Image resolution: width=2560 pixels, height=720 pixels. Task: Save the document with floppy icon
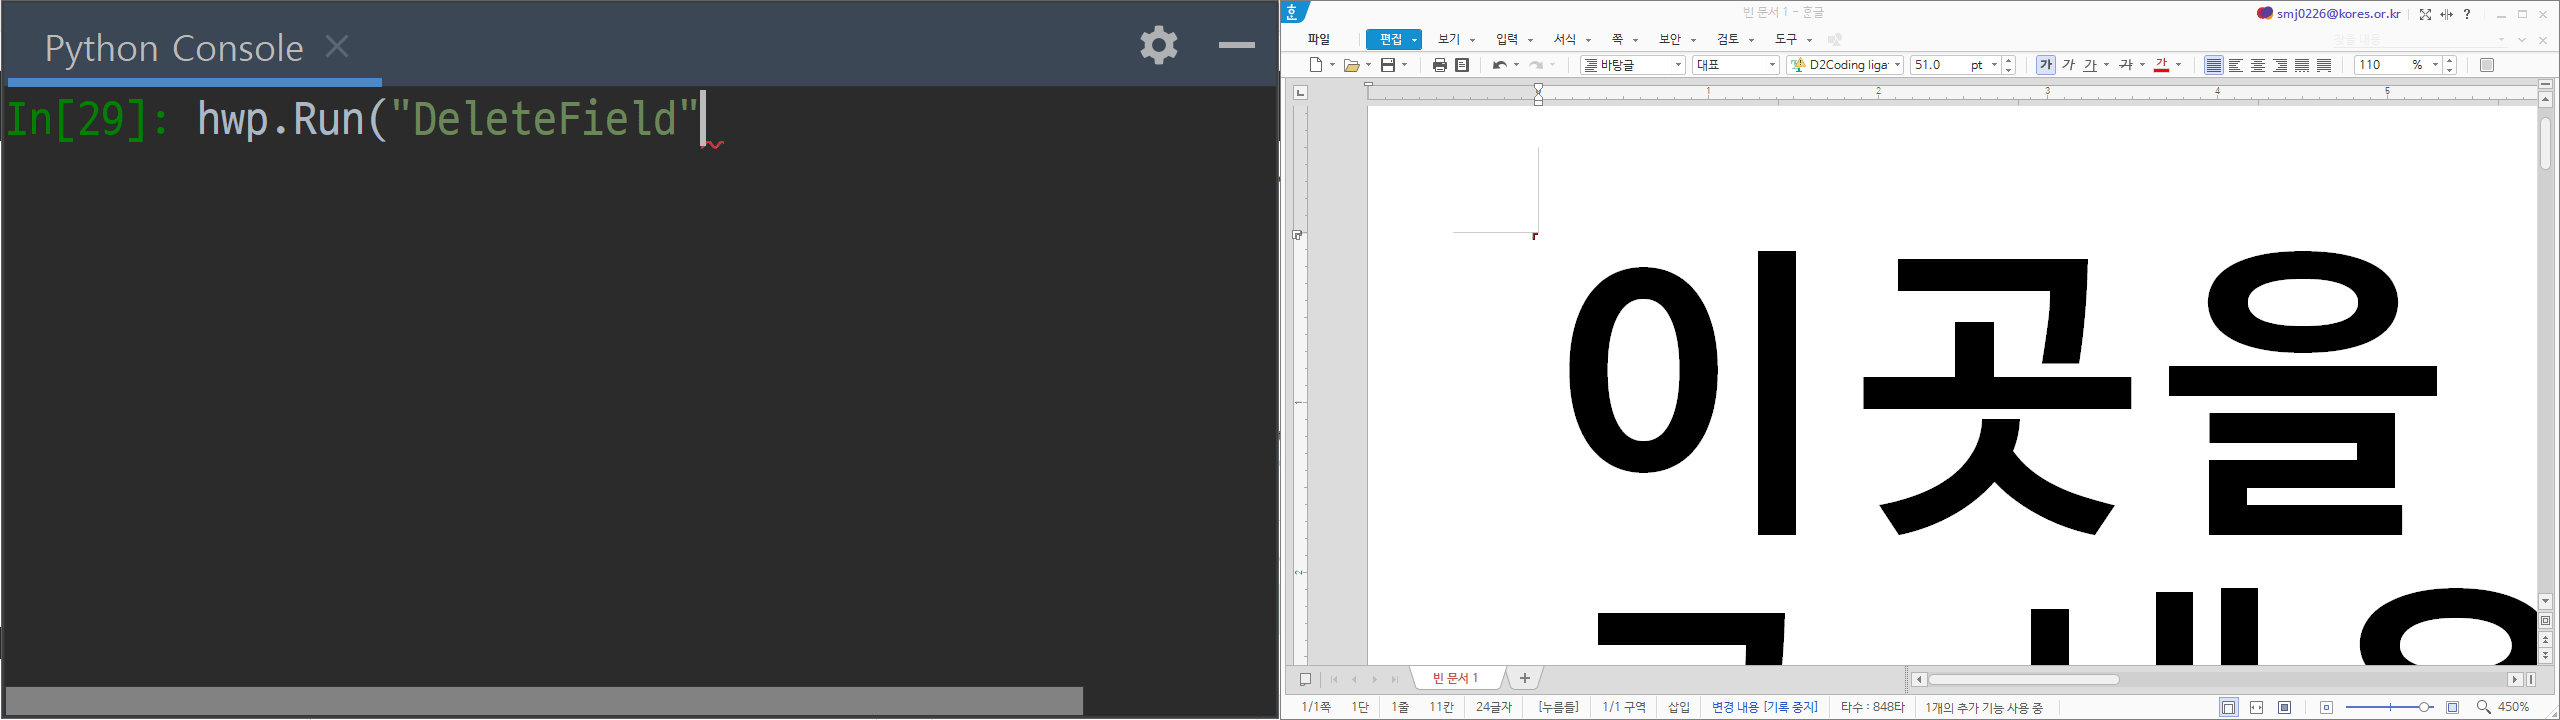coord(1388,65)
